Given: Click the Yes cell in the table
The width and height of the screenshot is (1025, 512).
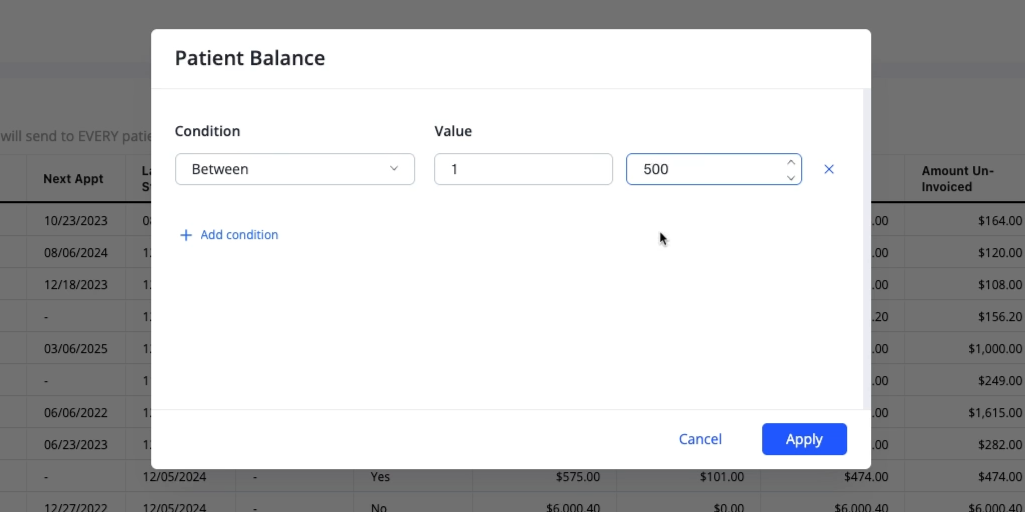Looking at the screenshot, I should coord(380,477).
